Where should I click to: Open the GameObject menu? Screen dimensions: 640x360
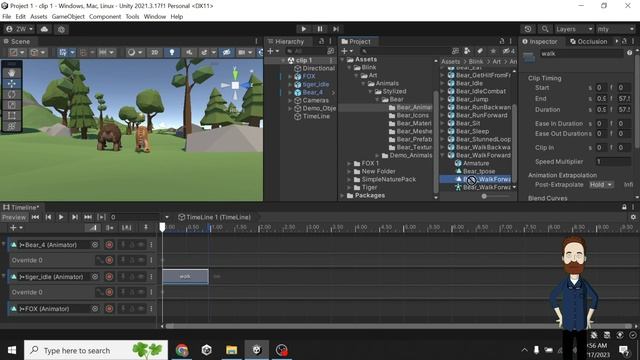pyautogui.click(x=68, y=17)
